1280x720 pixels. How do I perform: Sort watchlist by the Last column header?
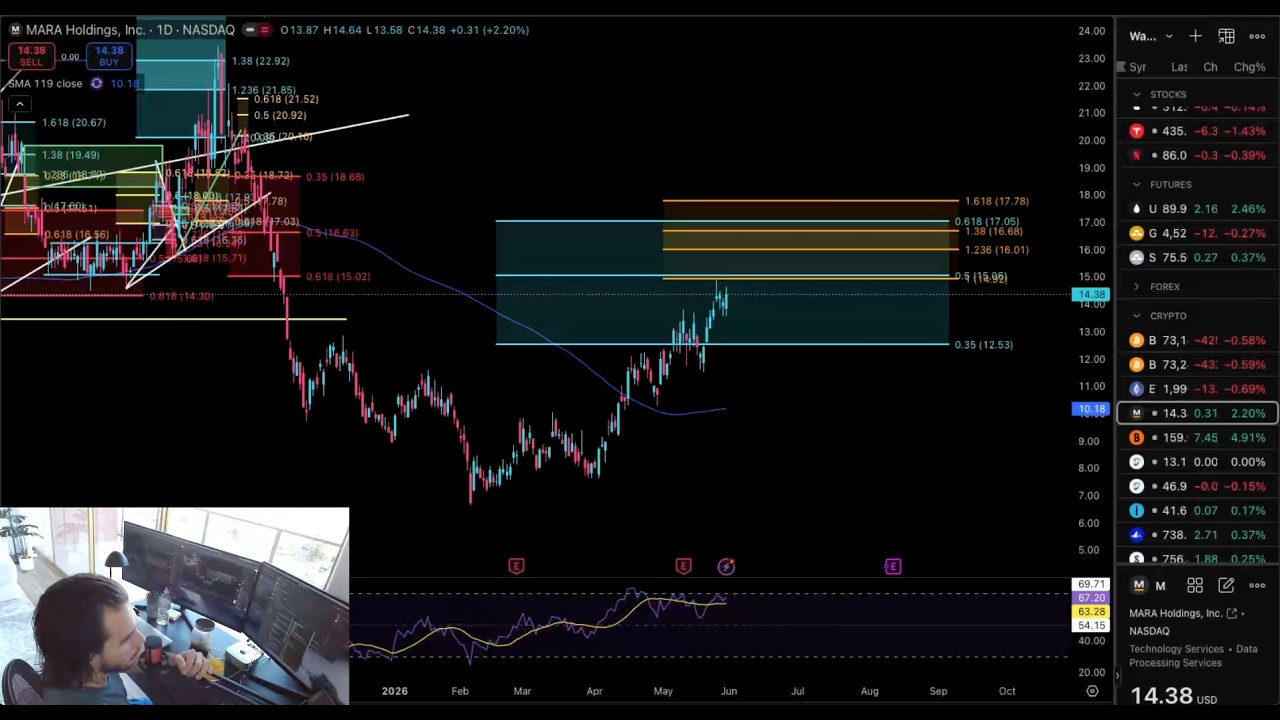pyautogui.click(x=1179, y=67)
